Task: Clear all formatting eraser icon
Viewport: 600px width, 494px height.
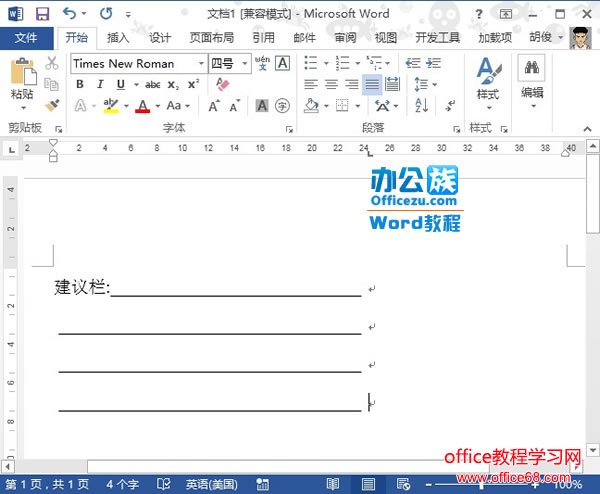Action: click(x=222, y=84)
